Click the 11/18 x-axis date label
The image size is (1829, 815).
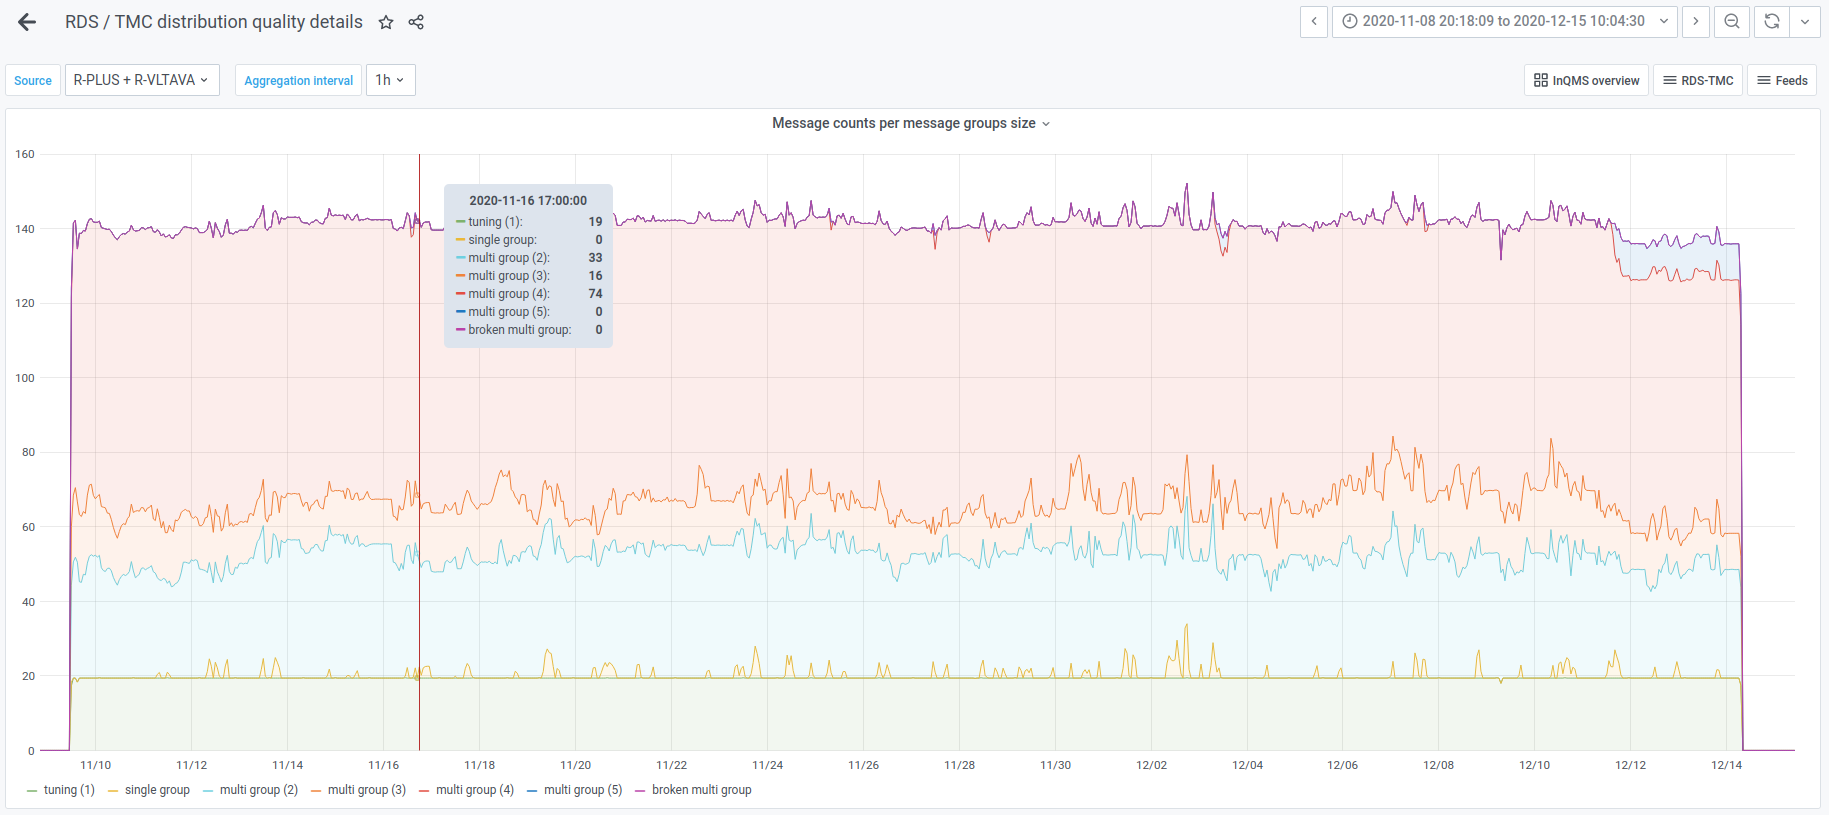pos(480,765)
